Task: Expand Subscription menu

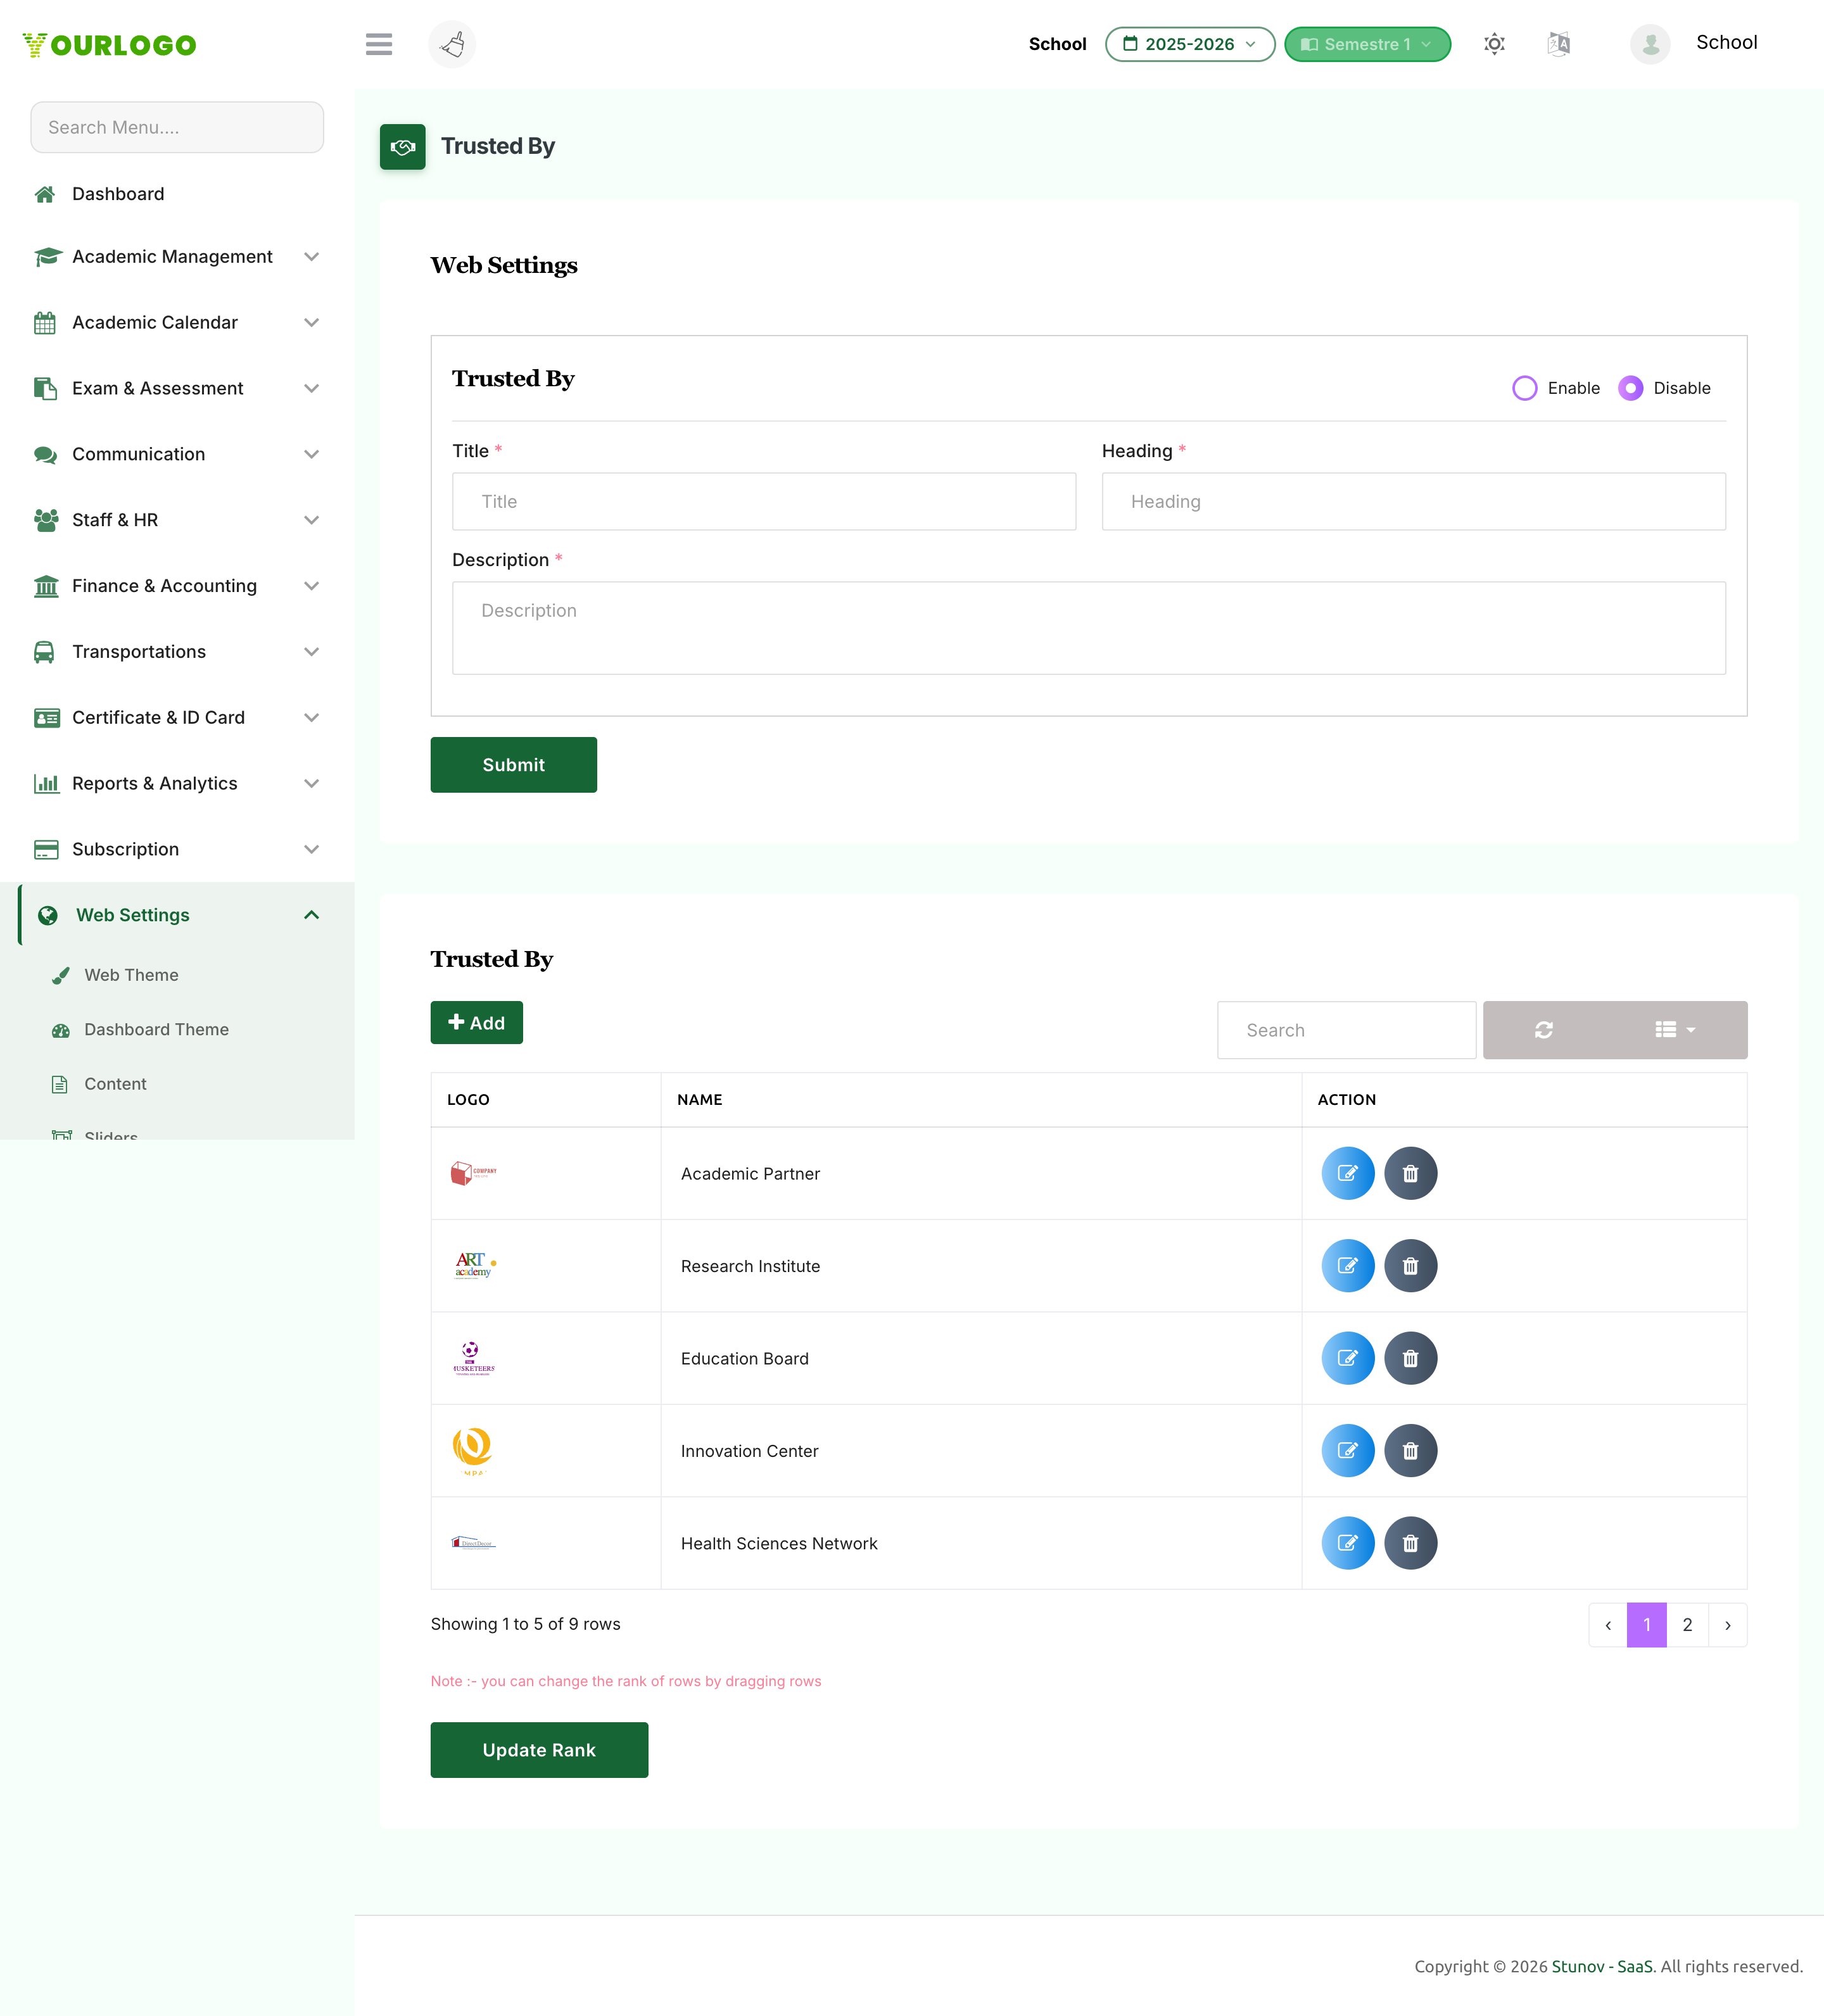Action: 177,850
